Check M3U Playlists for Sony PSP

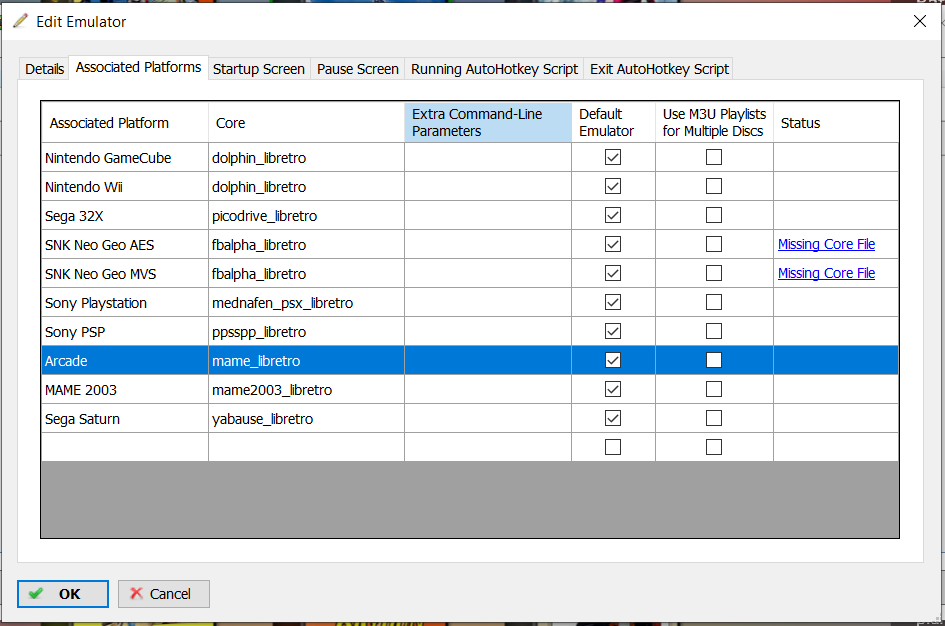click(x=714, y=331)
